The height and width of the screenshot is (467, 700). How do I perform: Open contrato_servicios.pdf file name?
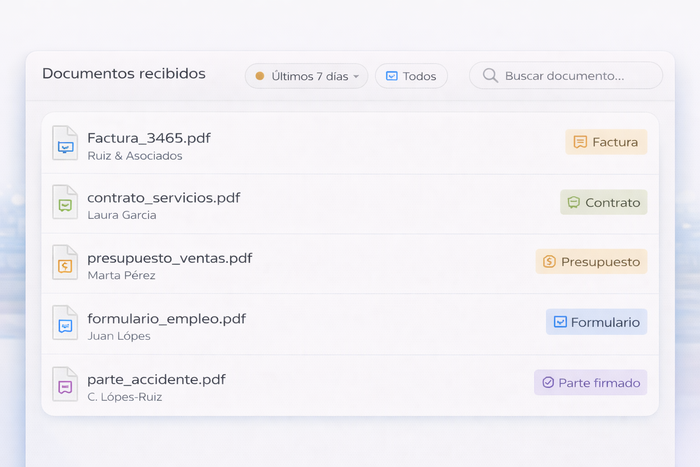coord(164,198)
